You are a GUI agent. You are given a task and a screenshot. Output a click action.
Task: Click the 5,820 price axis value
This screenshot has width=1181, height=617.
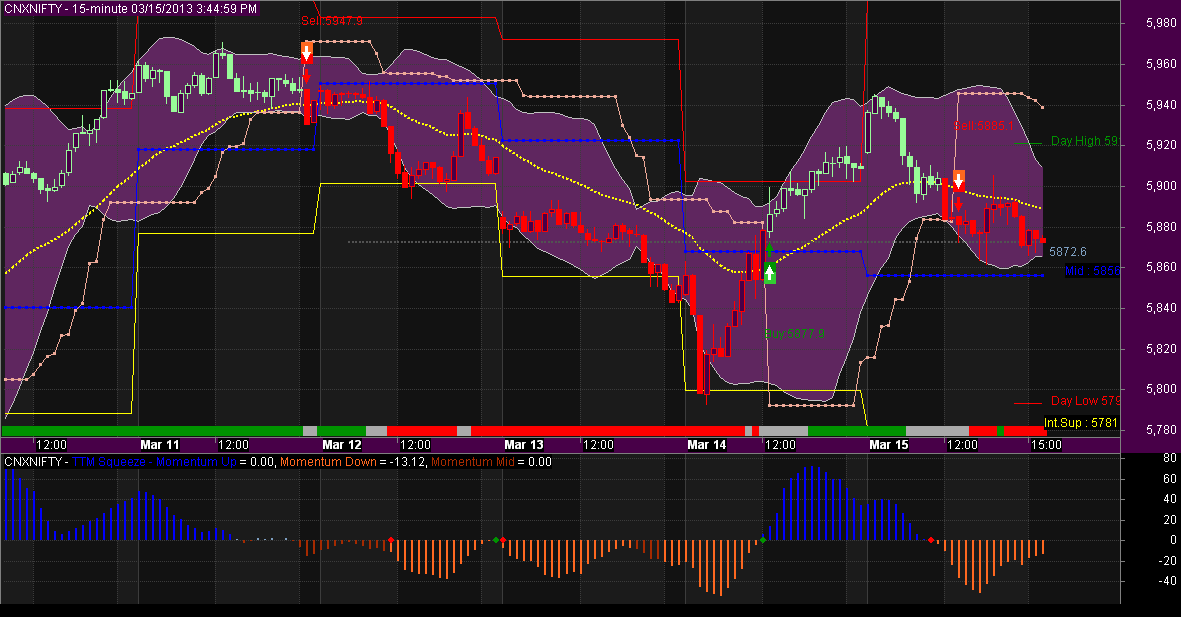1161,349
